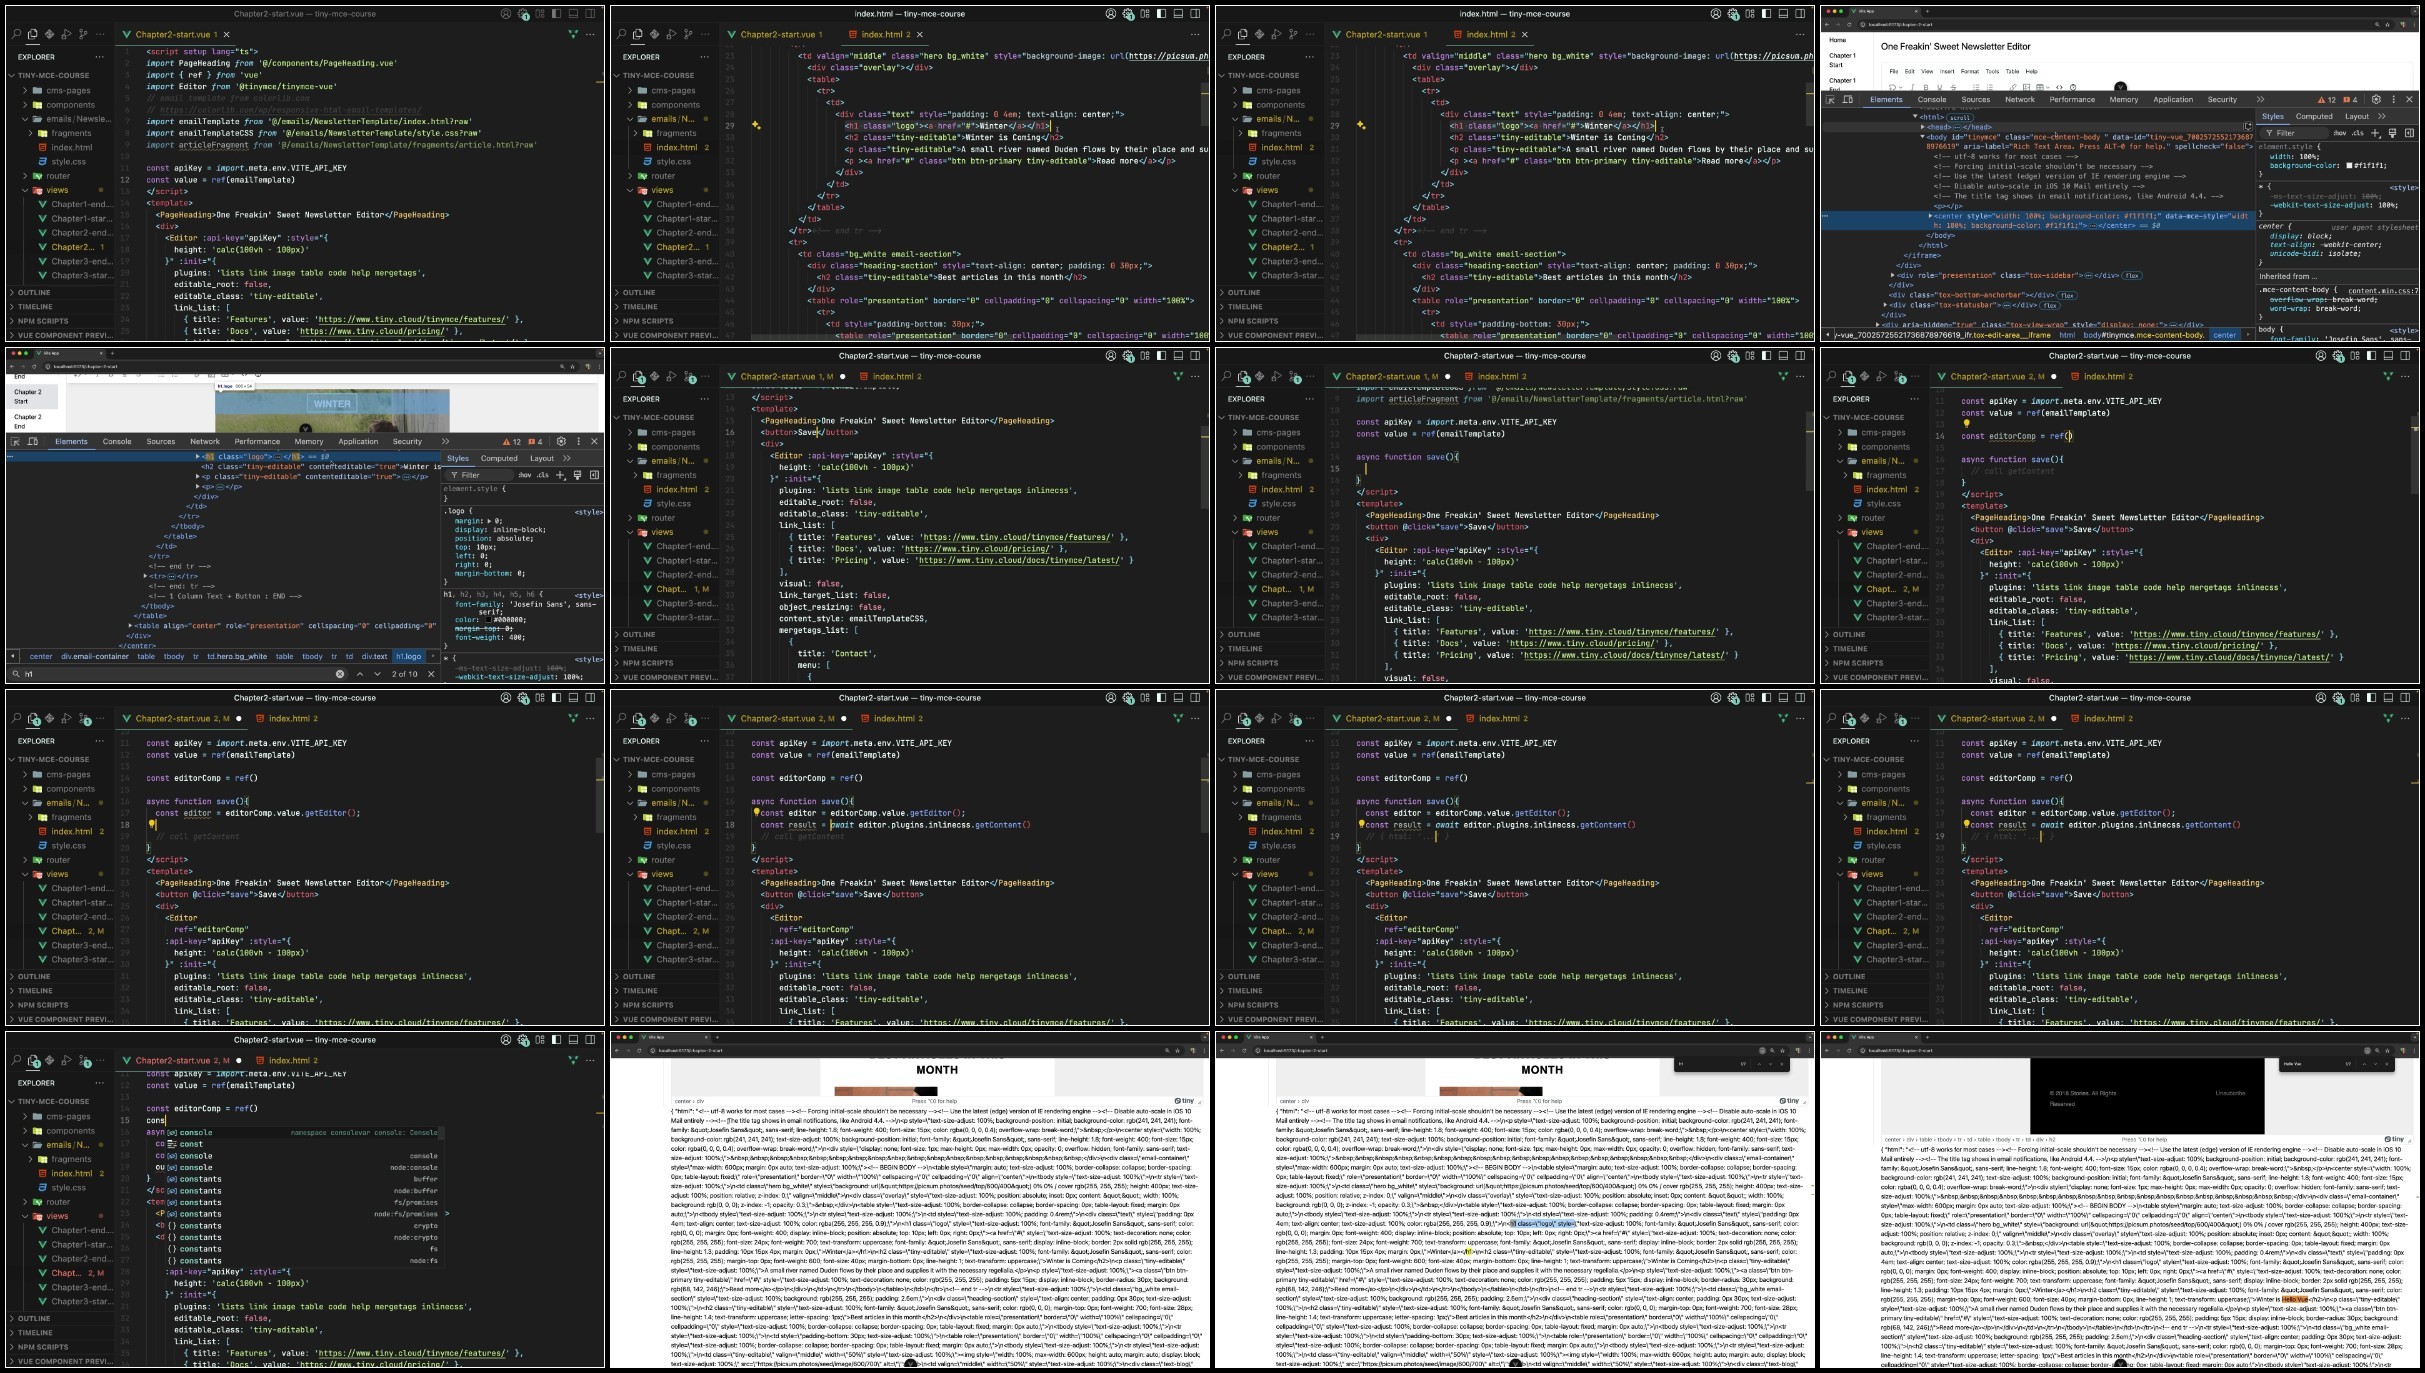Toggle computed styles sidebar in .logo DevTools
Image resolution: width=2425 pixels, height=1373 pixels.
(x=594, y=475)
